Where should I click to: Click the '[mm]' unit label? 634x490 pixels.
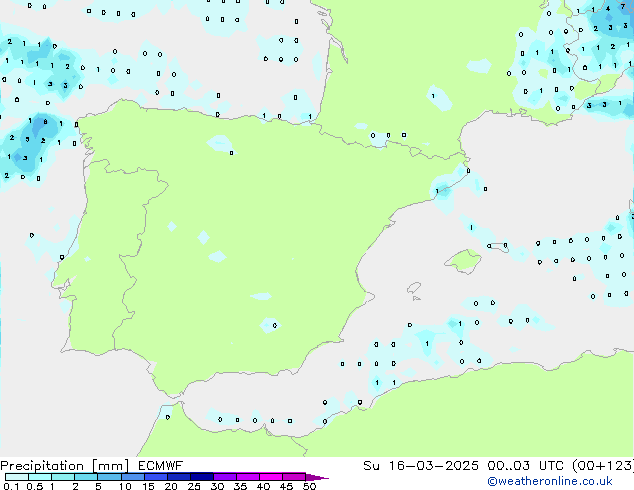click(x=111, y=466)
